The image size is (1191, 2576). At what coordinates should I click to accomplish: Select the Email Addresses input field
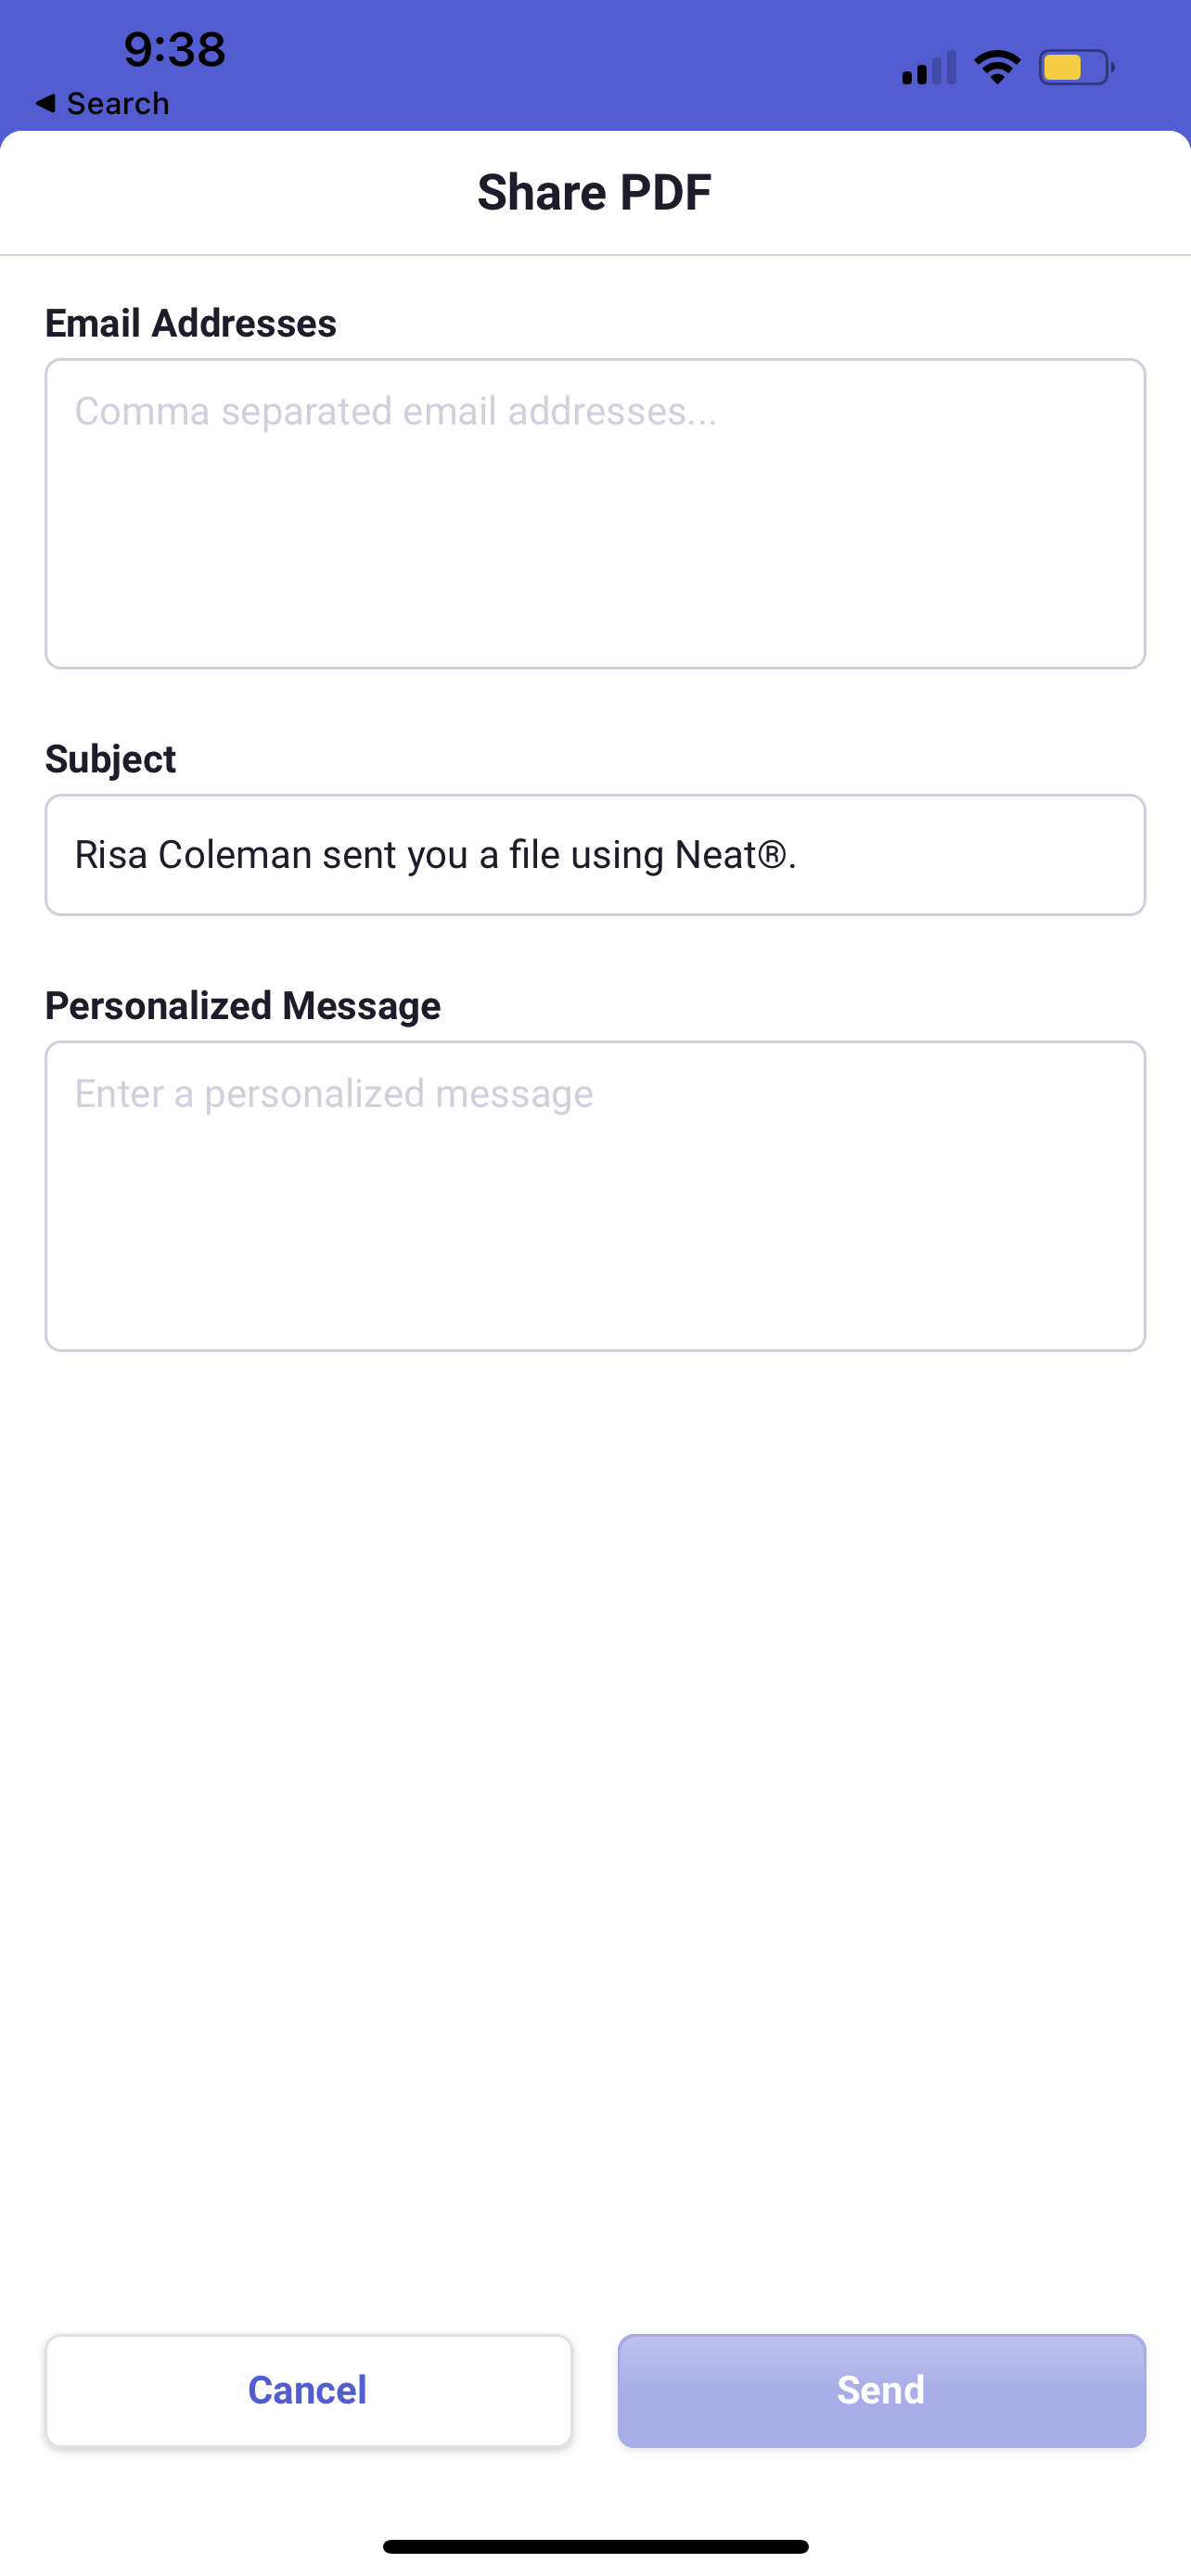pos(595,510)
